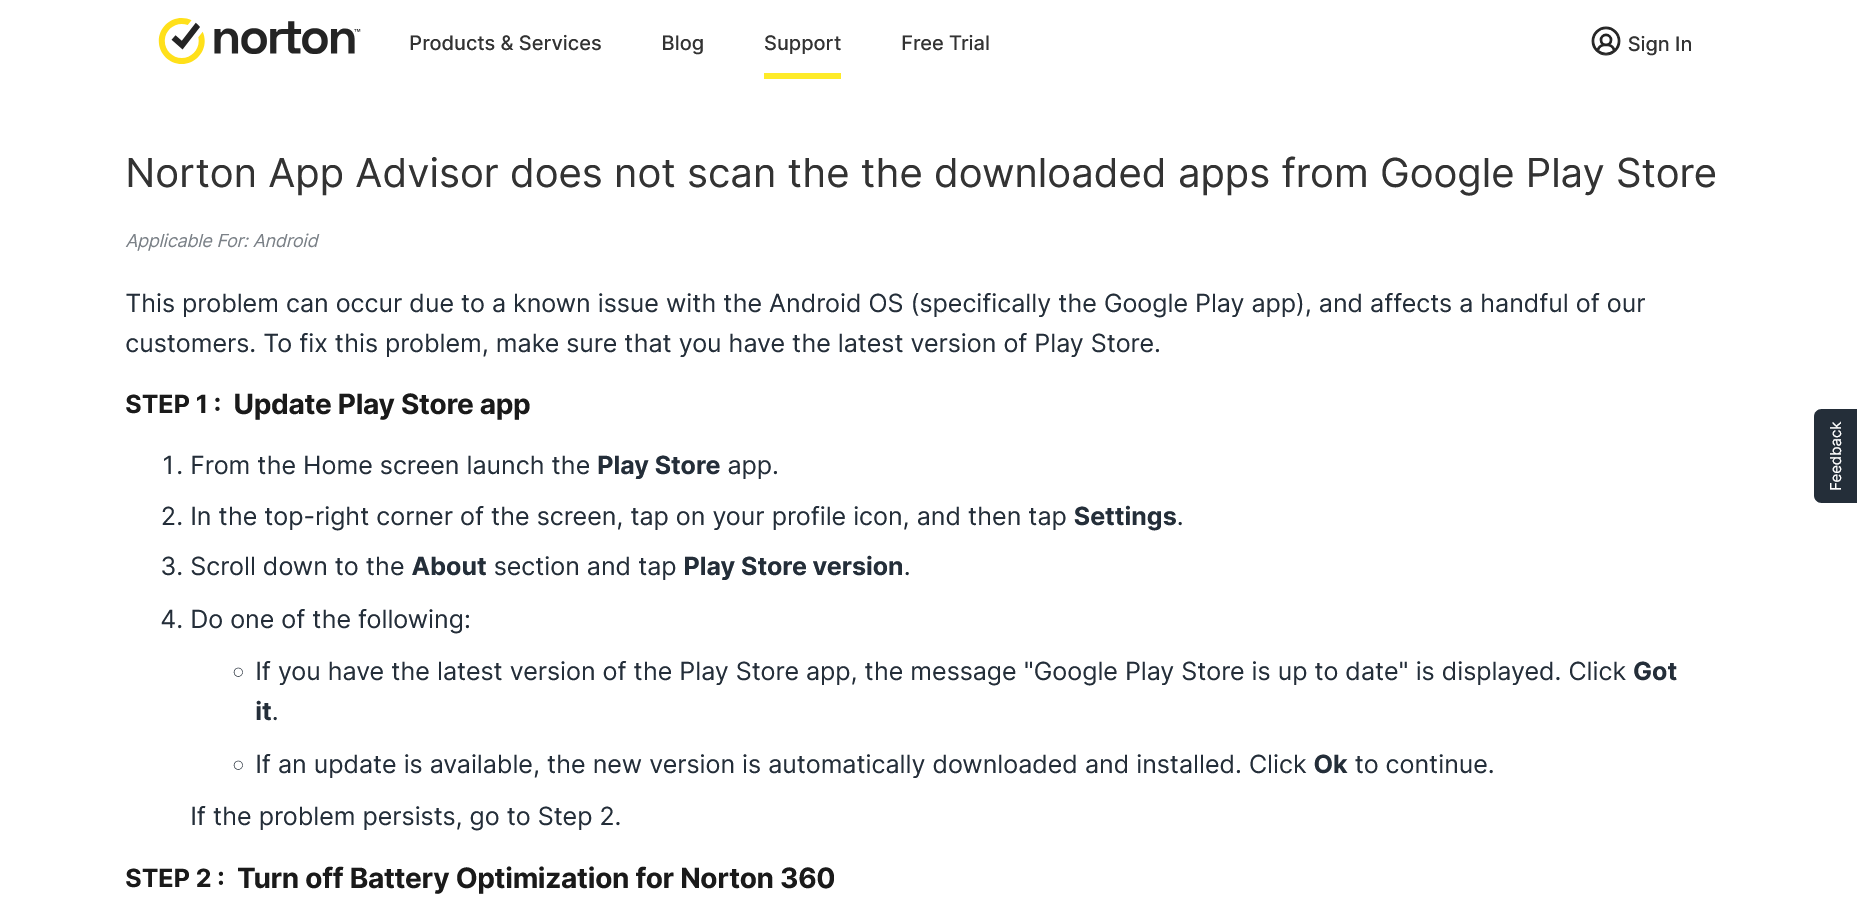Image resolution: width=1857 pixels, height=912 pixels.
Task: Click 'Do one of the following:' line
Action: coord(330,619)
